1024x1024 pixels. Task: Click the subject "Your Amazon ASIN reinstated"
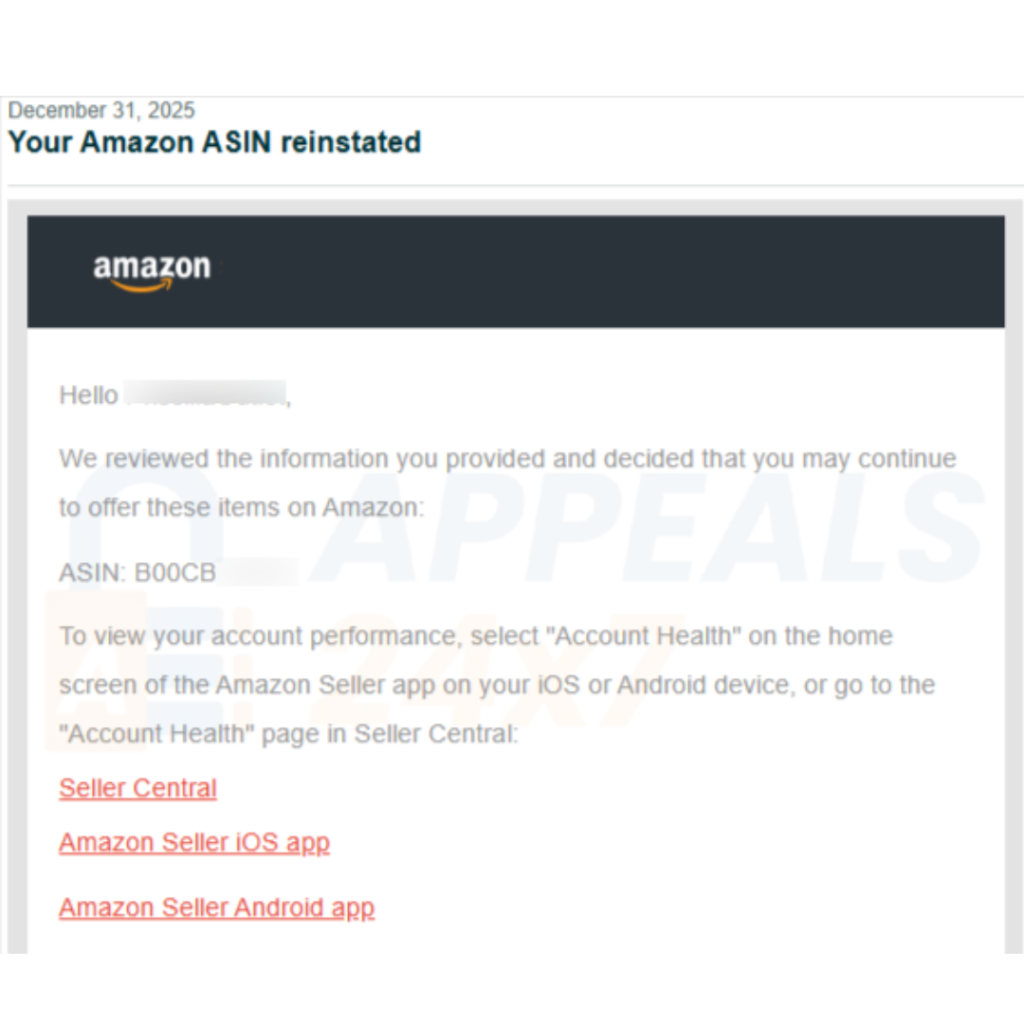click(x=214, y=142)
